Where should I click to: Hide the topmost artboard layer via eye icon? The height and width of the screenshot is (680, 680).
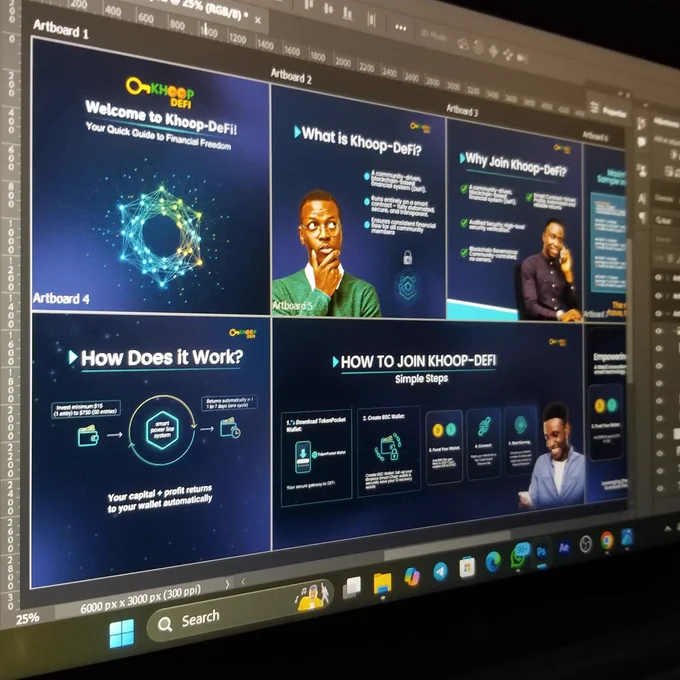click(x=659, y=278)
